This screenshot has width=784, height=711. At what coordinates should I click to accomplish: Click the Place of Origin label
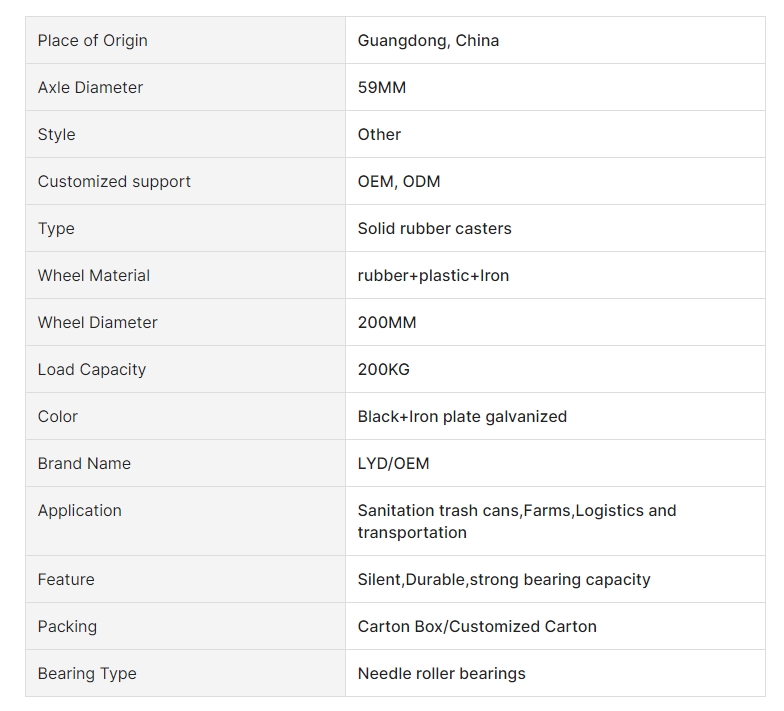(92, 40)
